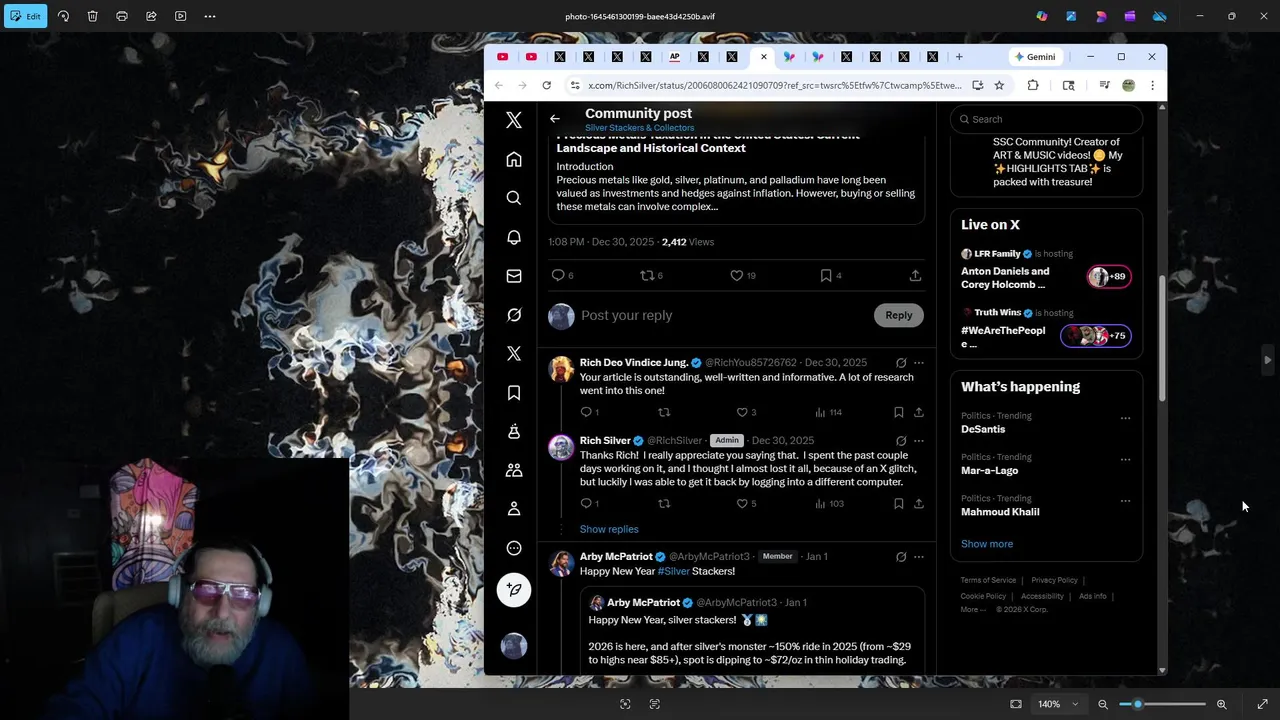The width and height of the screenshot is (1280, 720).
Task: Repost the main post with 6 reposts
Action: (651, 275)
